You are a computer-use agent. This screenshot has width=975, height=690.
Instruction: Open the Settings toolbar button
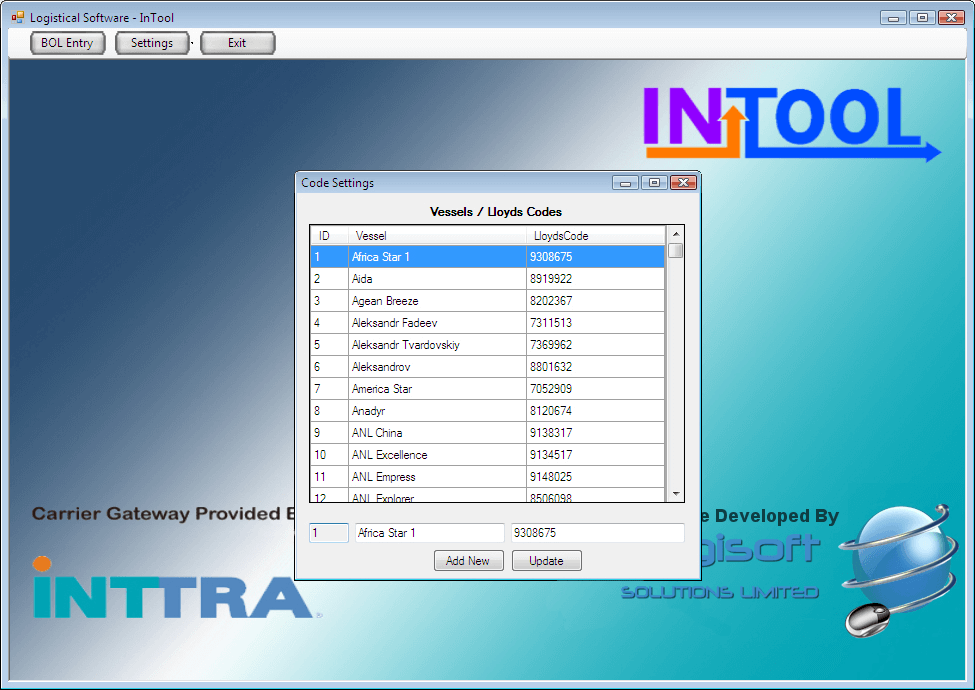(x=152, y=43)
